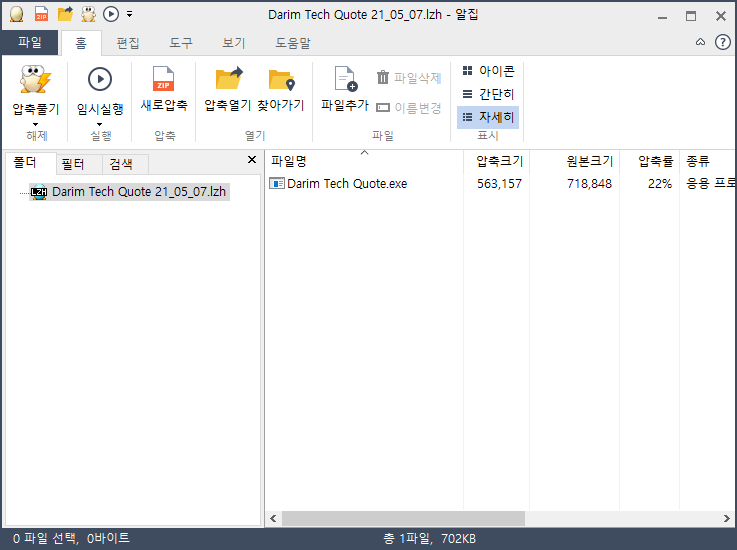Switch to the 도움말 ribbon tab
This screenshot has height=550, width=737.
pyautogui.click(x=293, y=43)
